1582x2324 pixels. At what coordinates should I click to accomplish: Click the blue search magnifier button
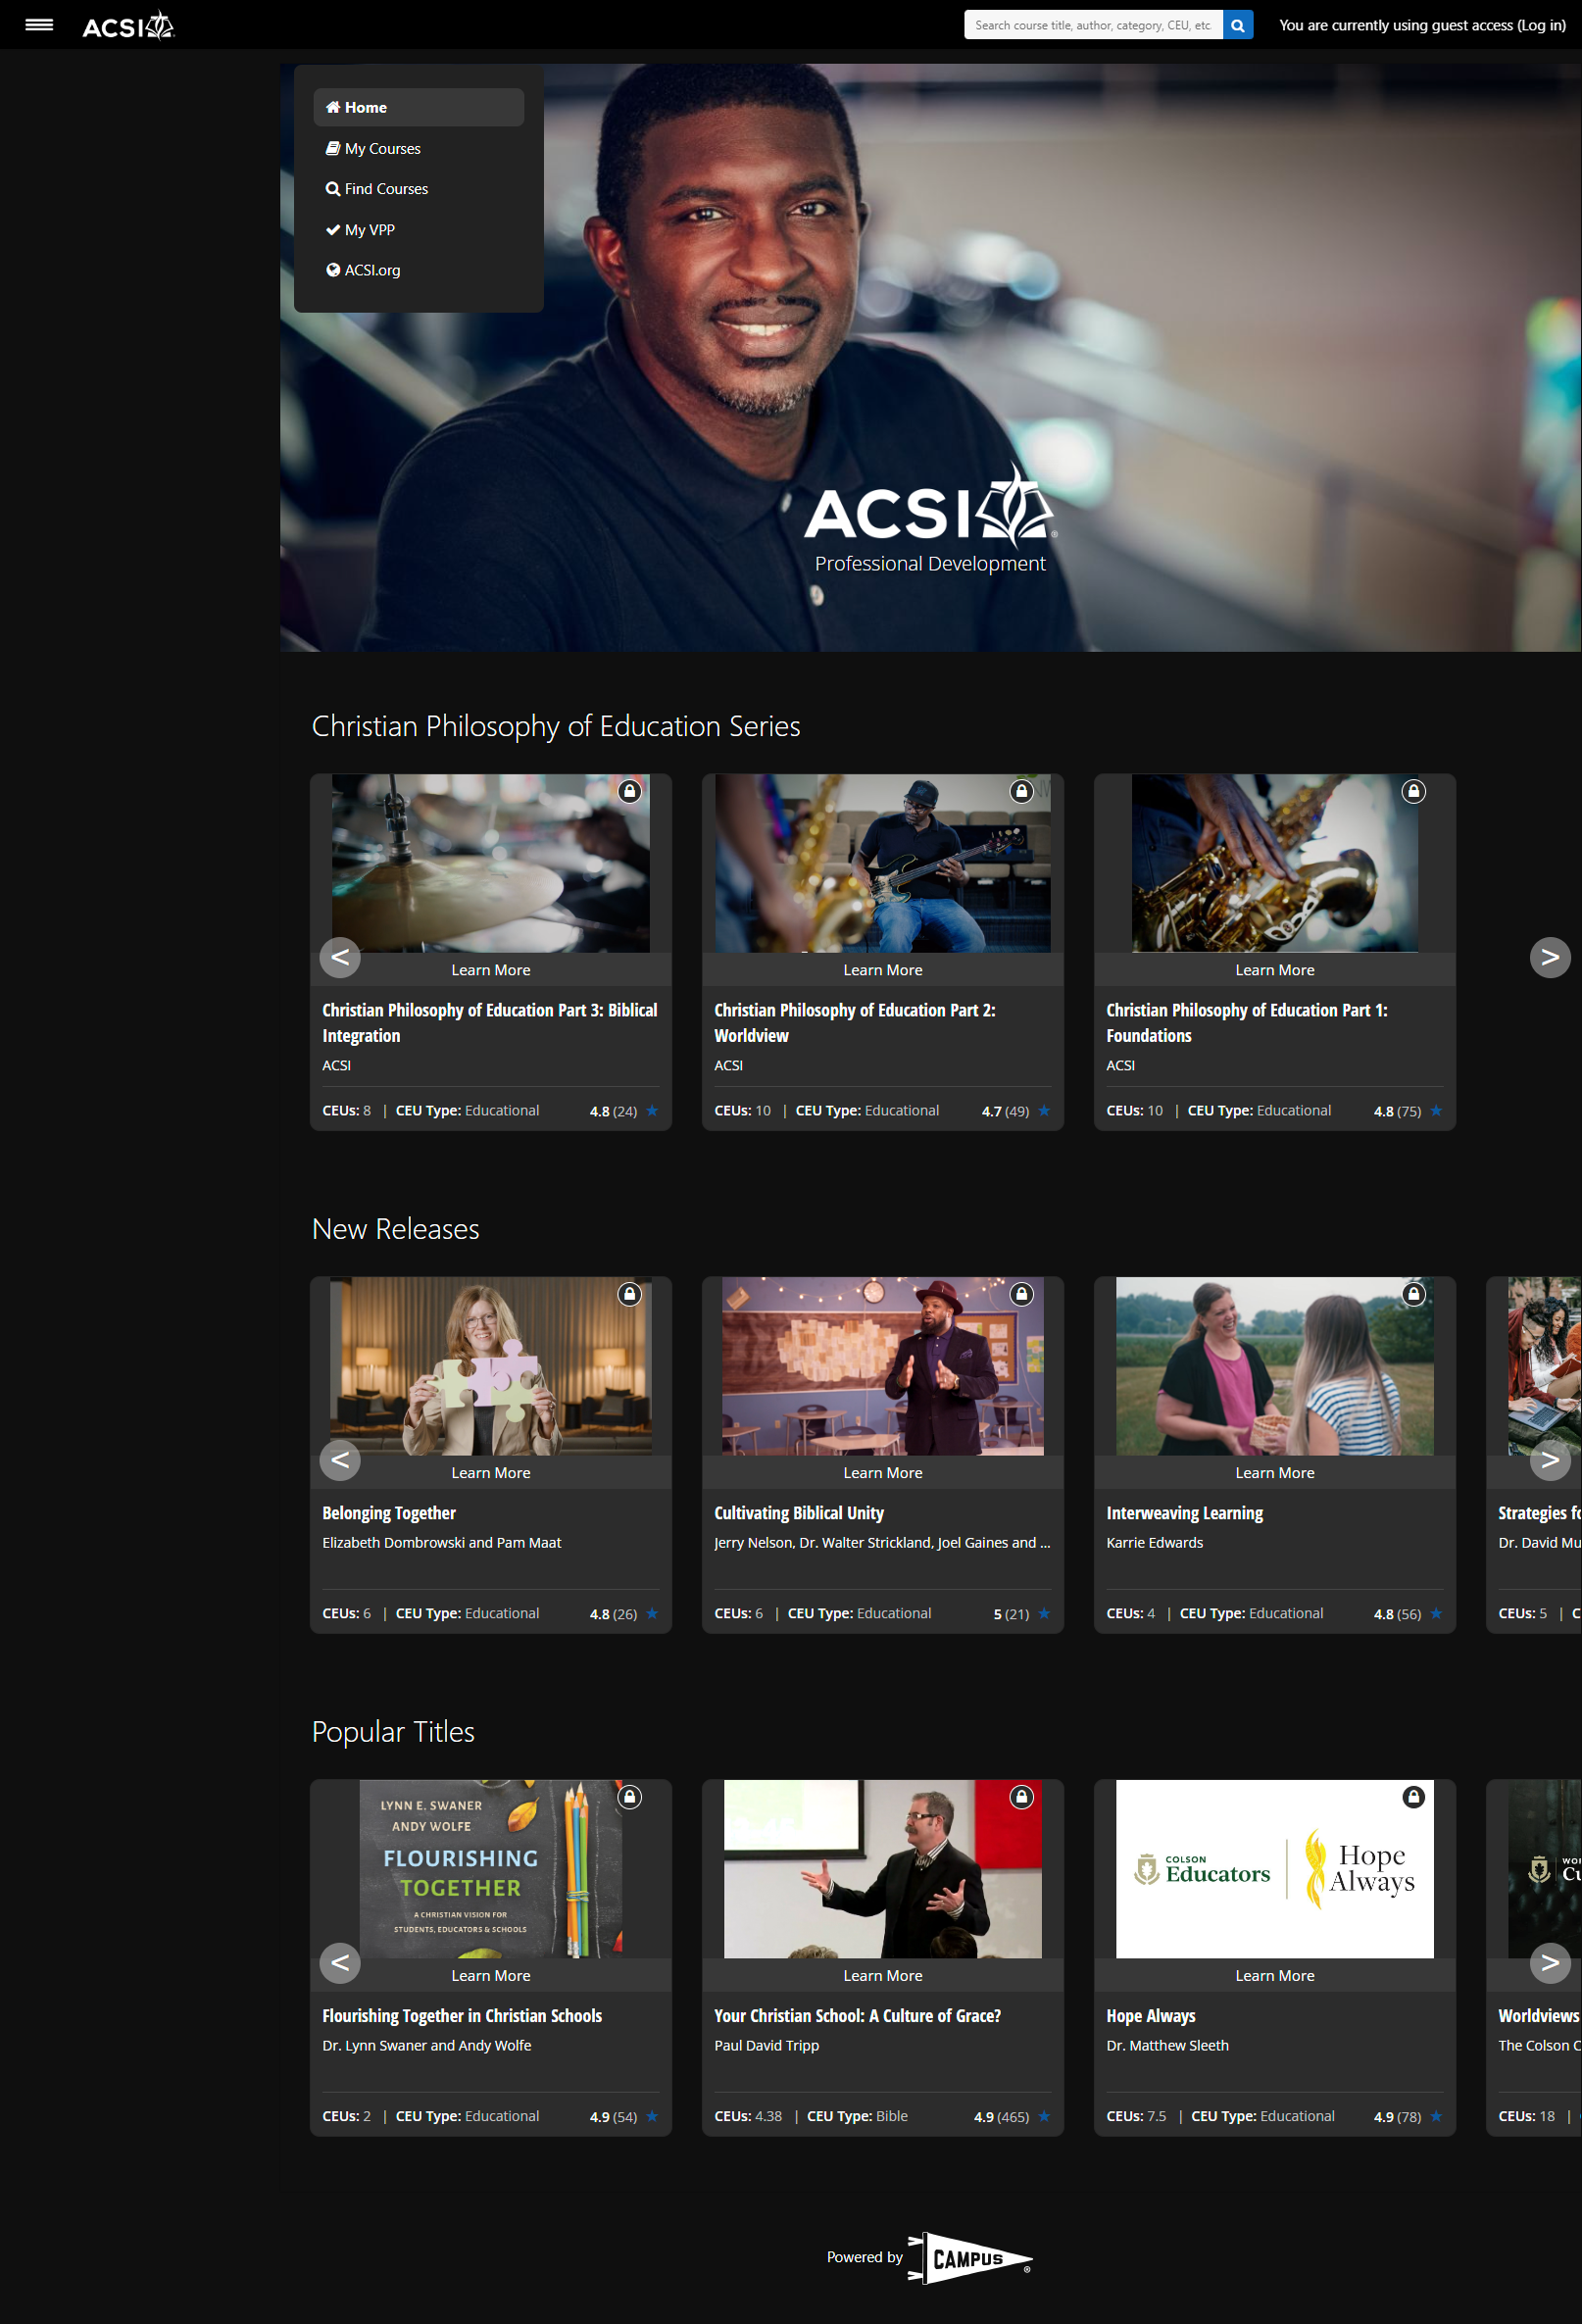coord(1238,25)
